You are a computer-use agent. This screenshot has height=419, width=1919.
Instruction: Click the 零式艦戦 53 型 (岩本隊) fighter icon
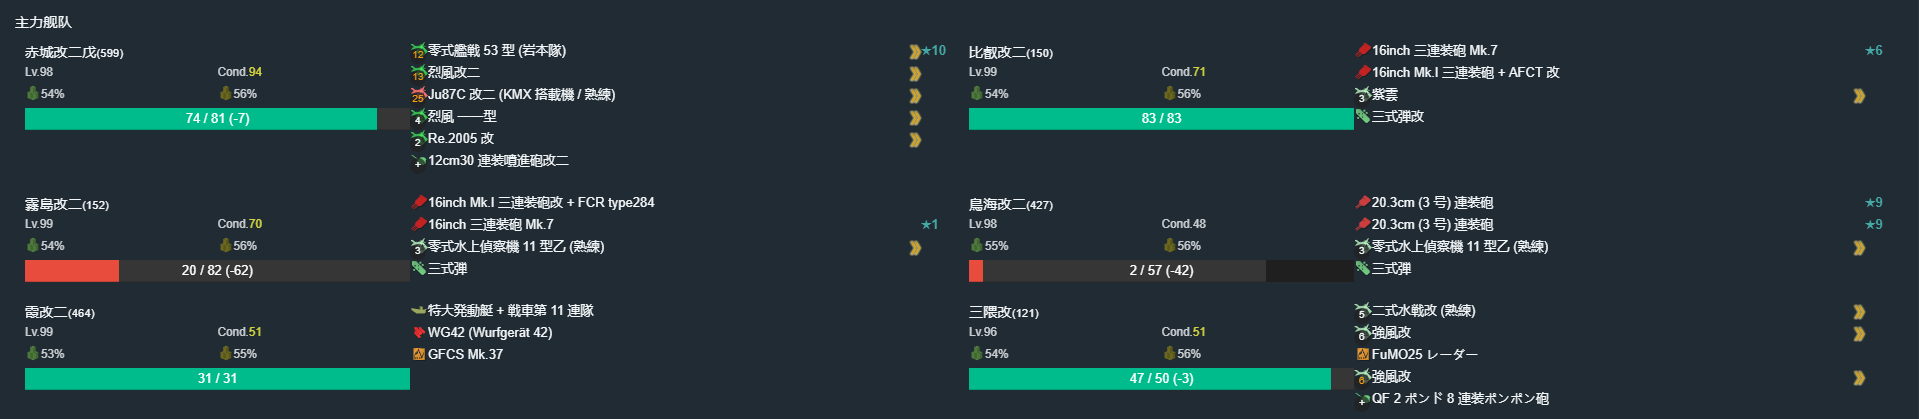pos(418,51)
